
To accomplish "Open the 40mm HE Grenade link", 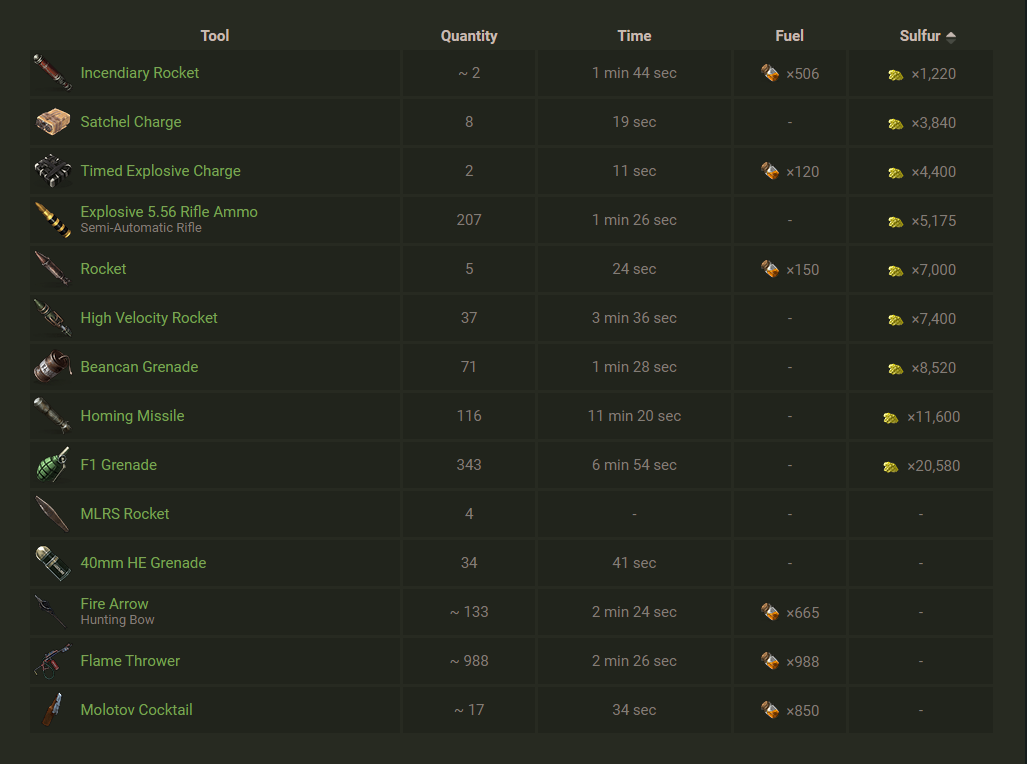I will (x=143, y=563).
